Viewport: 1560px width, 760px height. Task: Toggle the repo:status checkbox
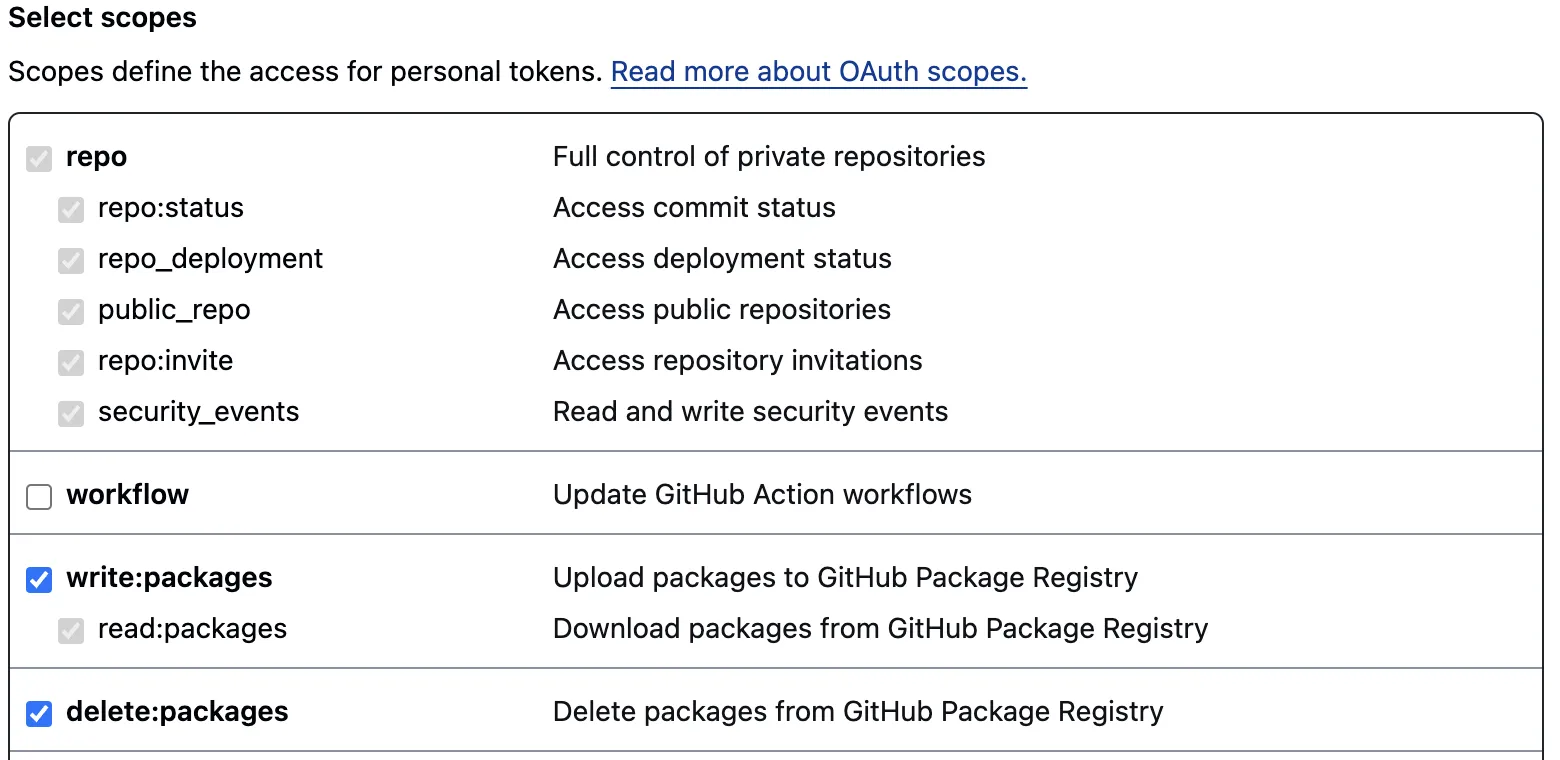70,209
